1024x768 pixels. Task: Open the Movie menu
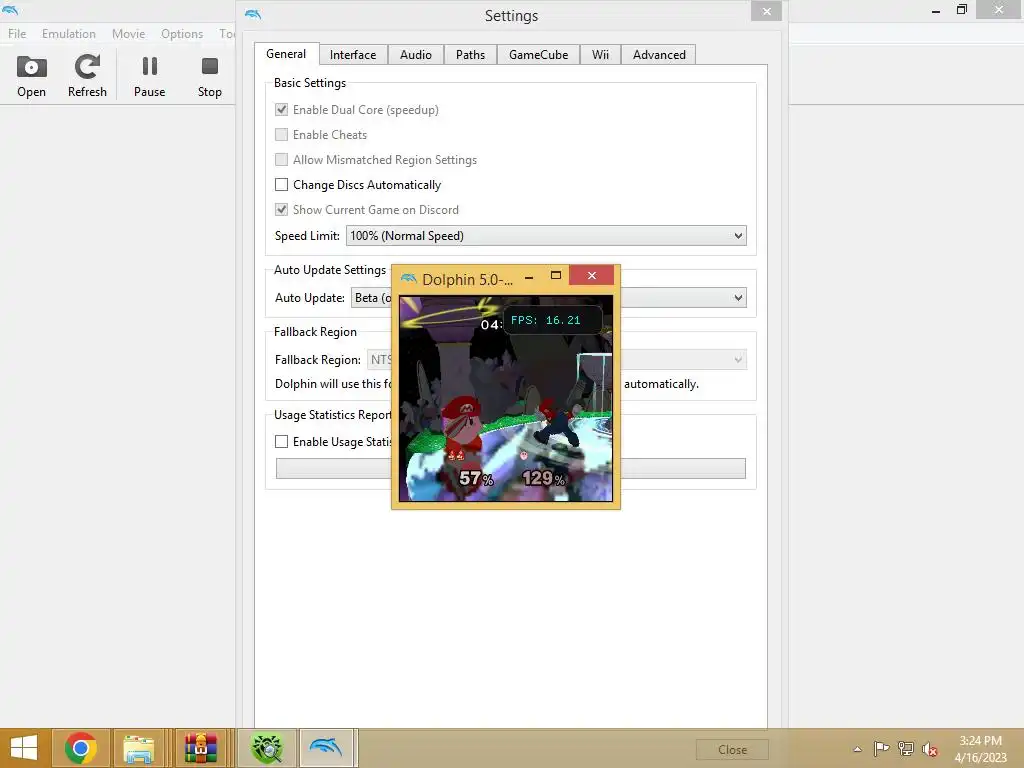(128, 33)
